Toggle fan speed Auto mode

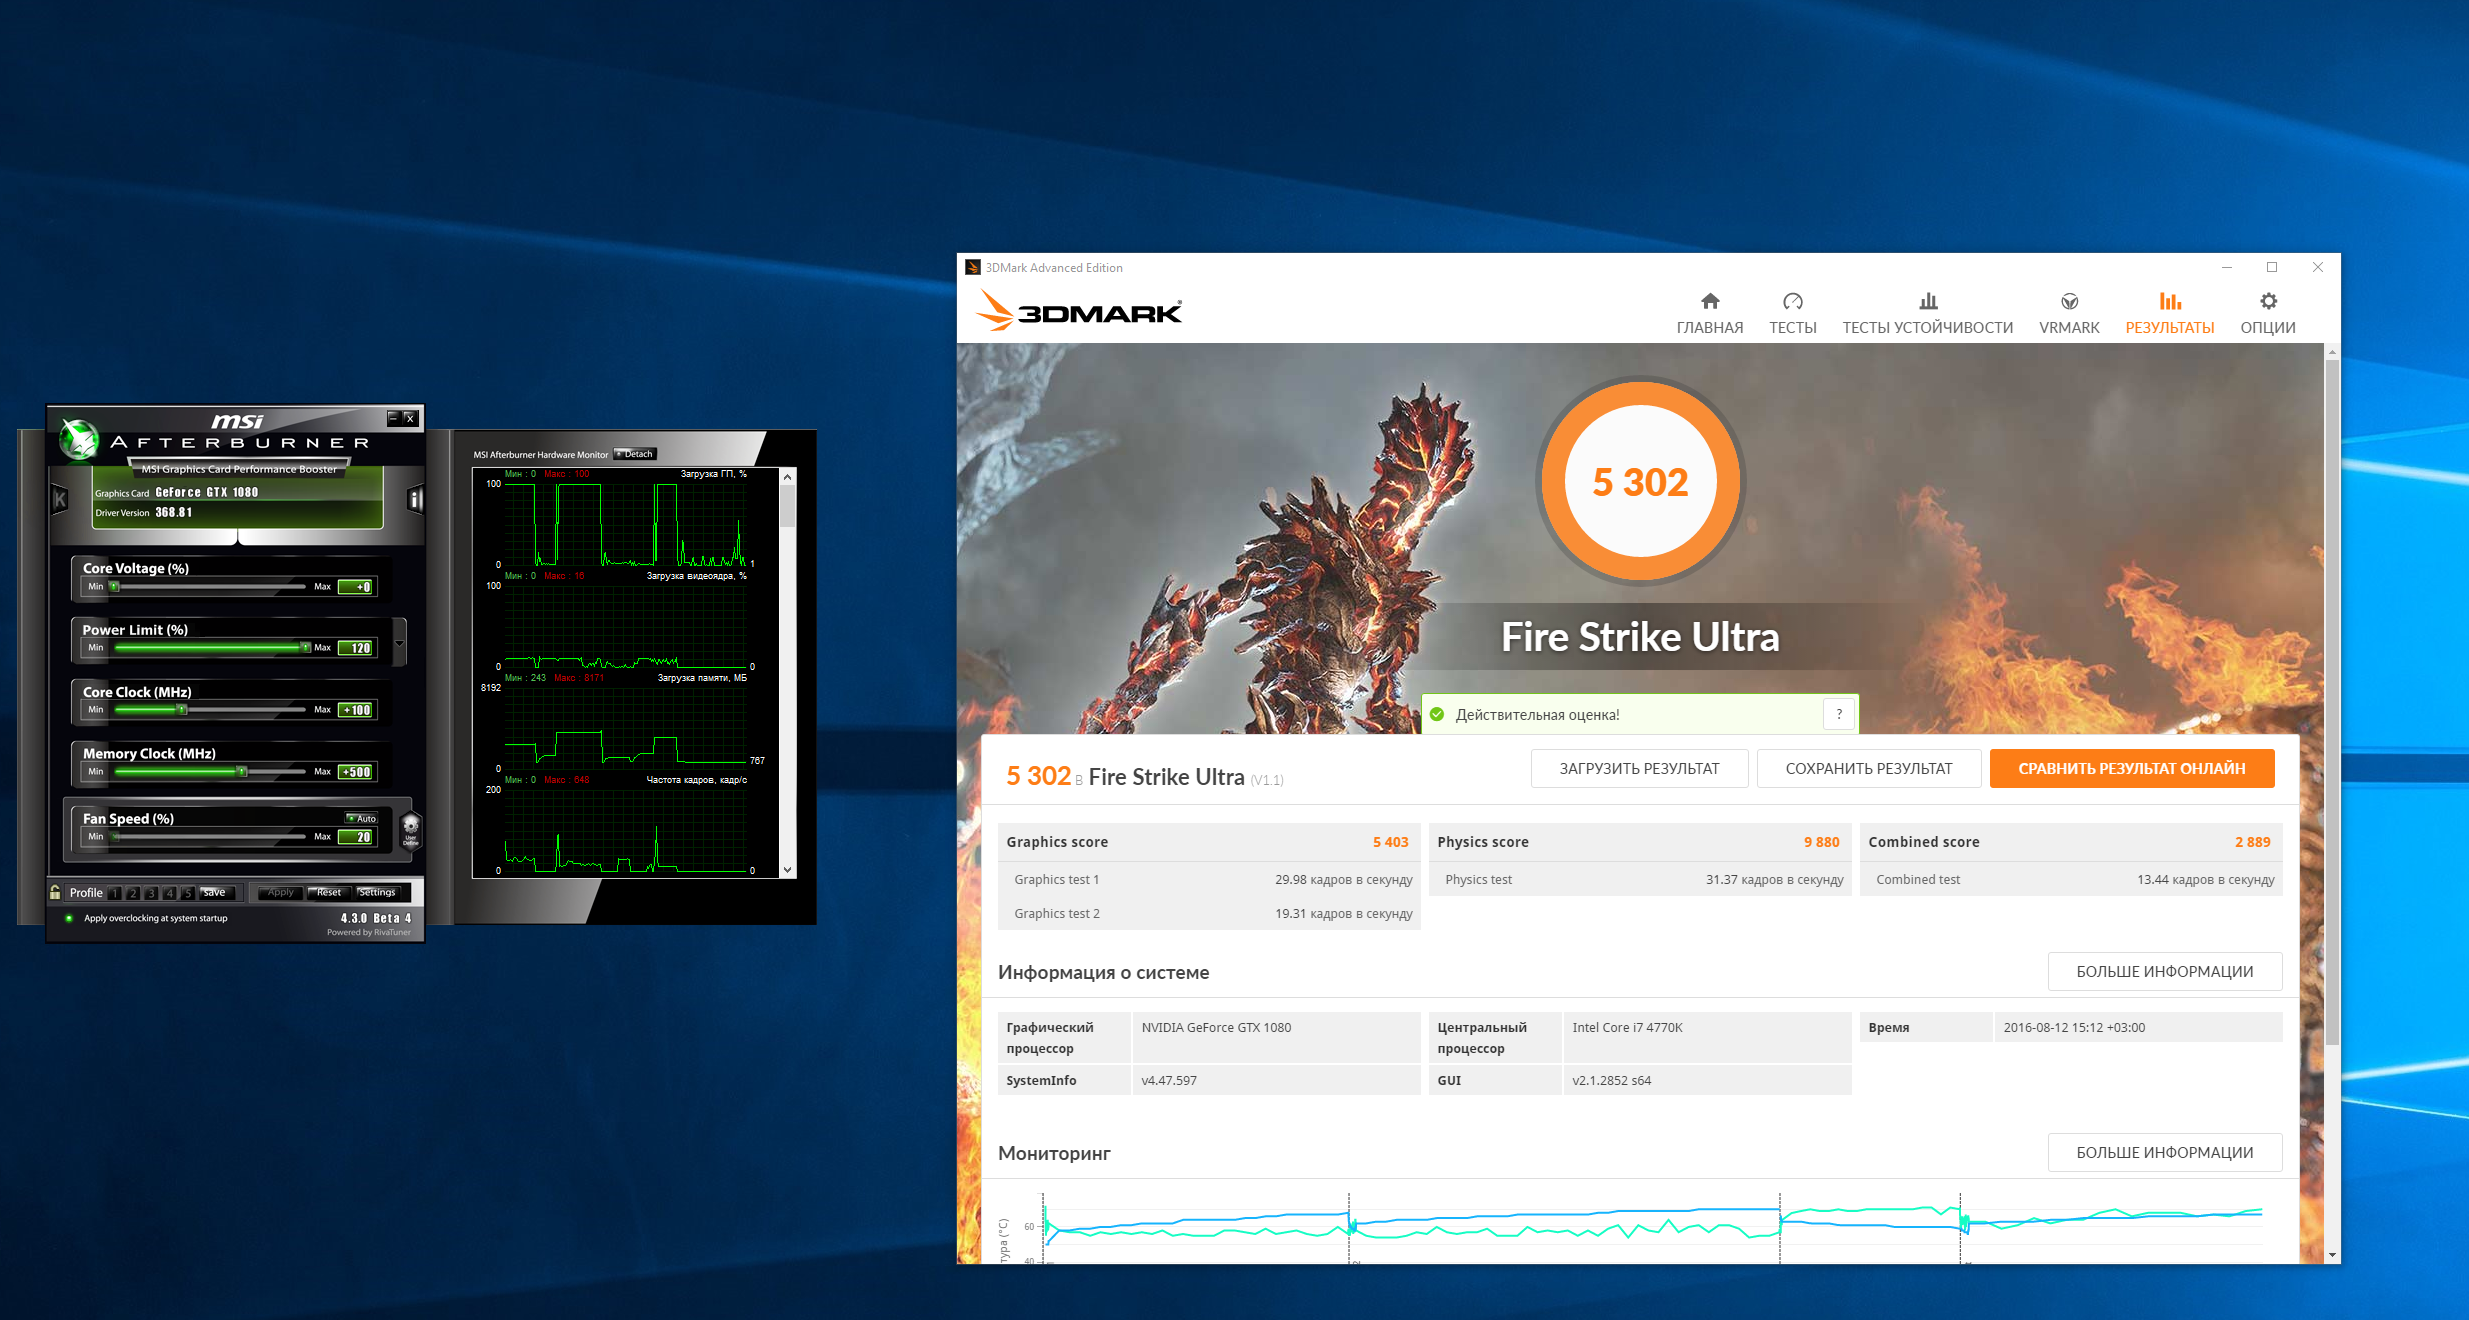tap(362, 818)
